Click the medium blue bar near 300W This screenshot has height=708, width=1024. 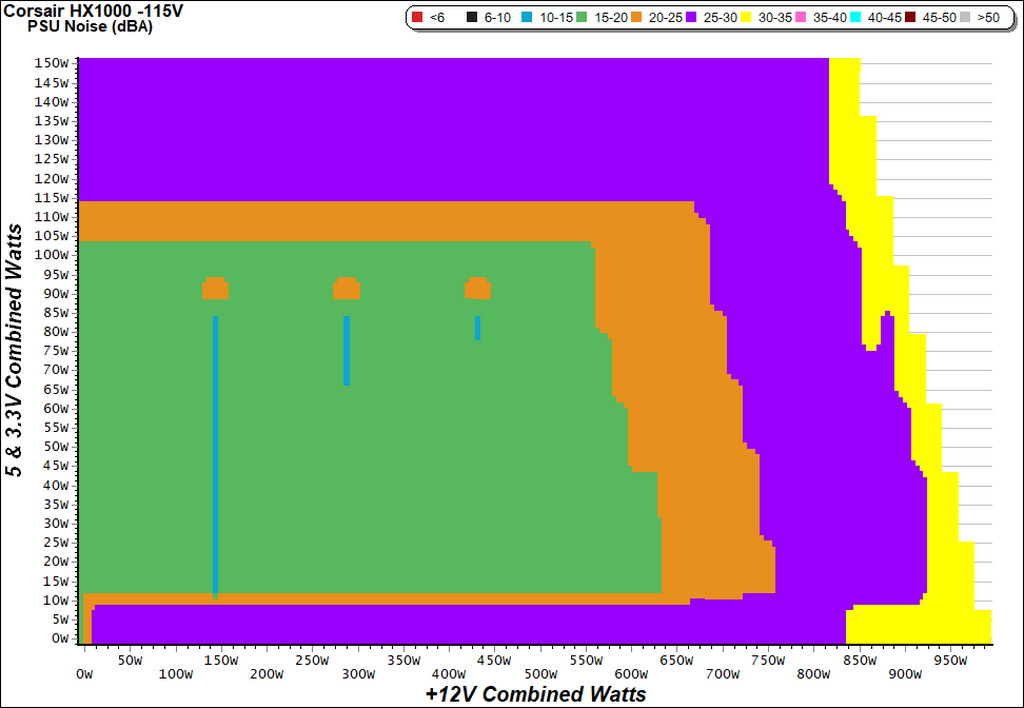(x=347, y=351)
